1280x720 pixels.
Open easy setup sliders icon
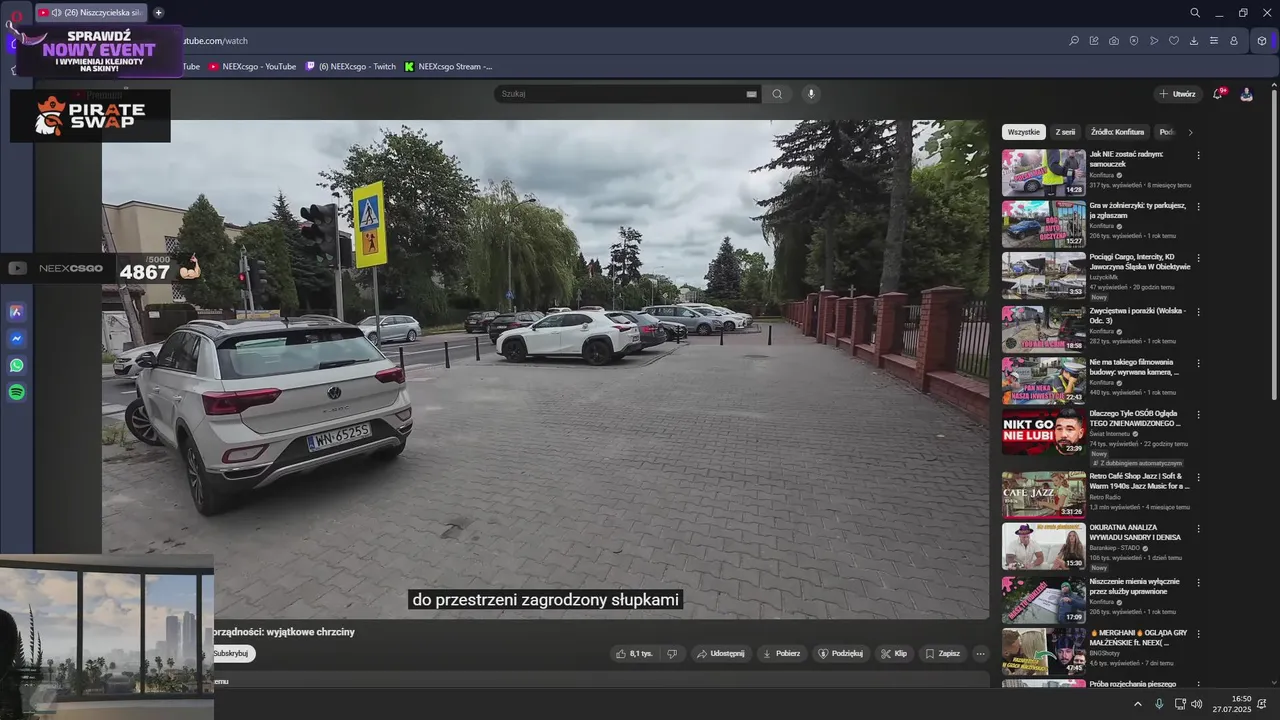point(1214,41)
